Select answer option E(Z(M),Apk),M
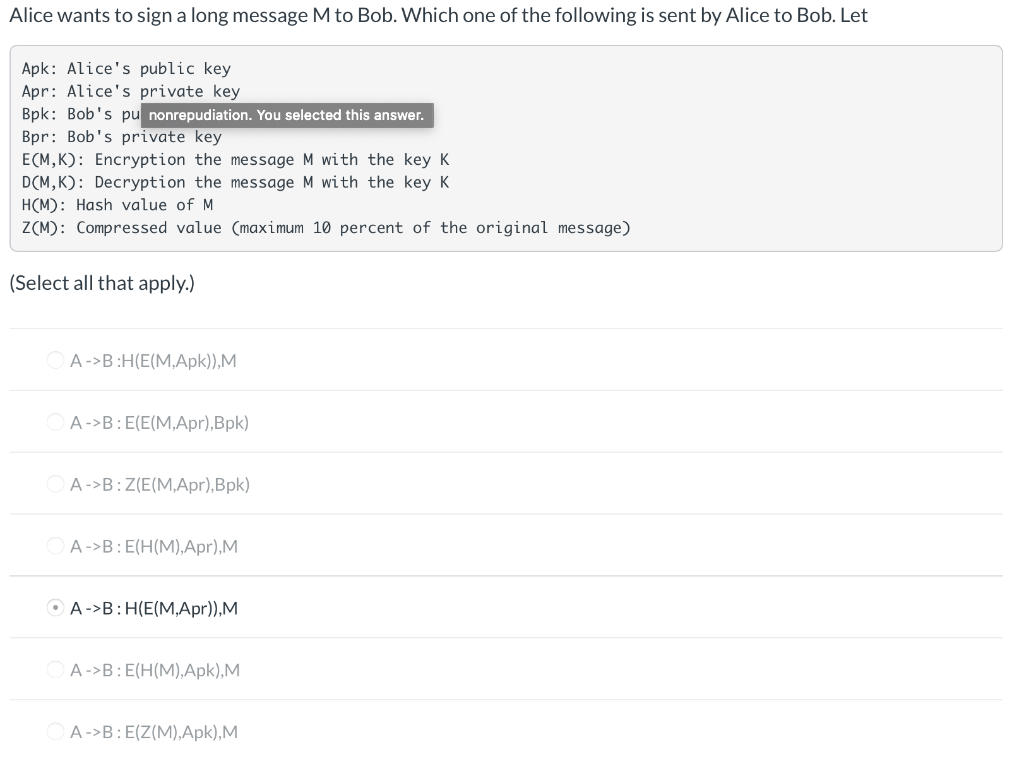This screenshot has width=1024, height=778. click(x=56, y=731)
